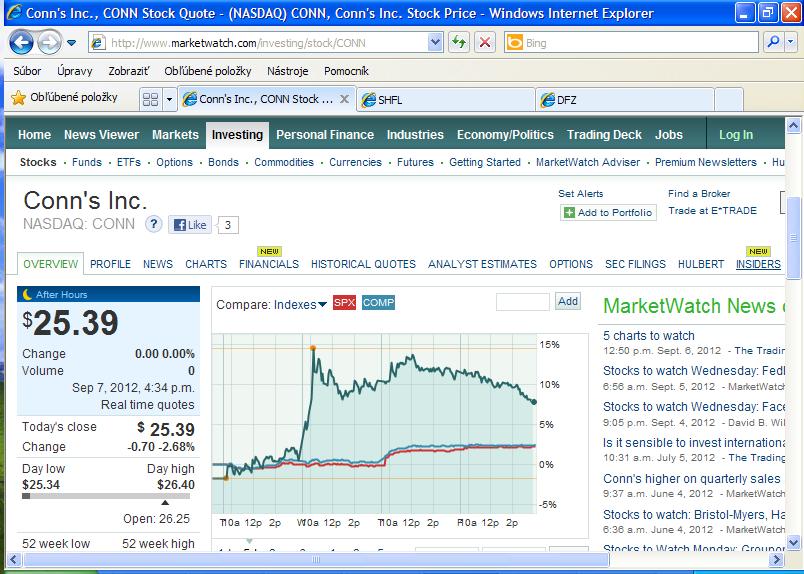
Task: Expand the tab list dropdown arrow
Action: 169,99
